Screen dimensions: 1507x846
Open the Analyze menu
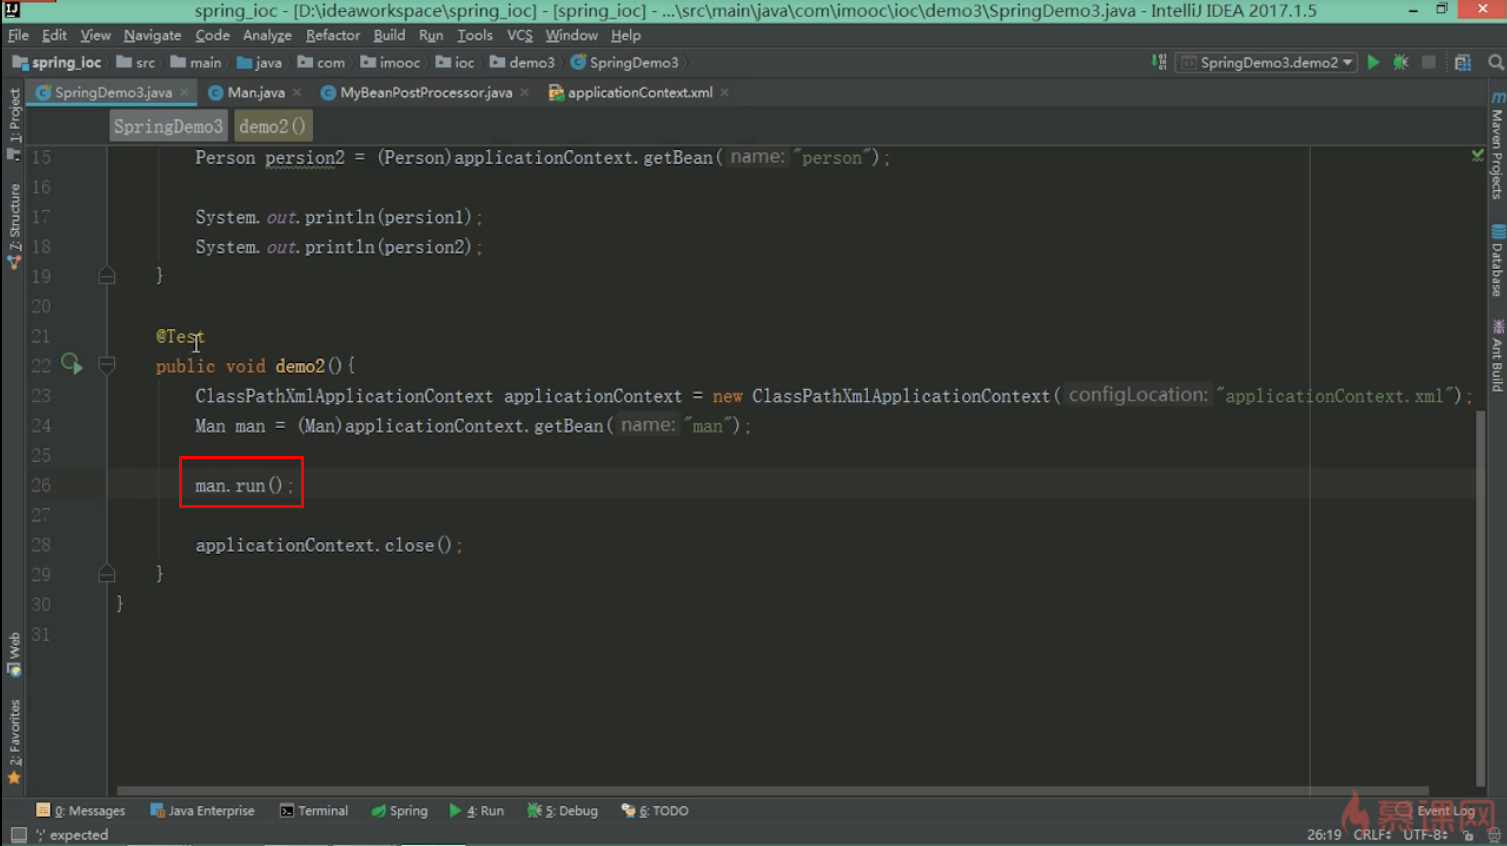[x=267, y=35]
